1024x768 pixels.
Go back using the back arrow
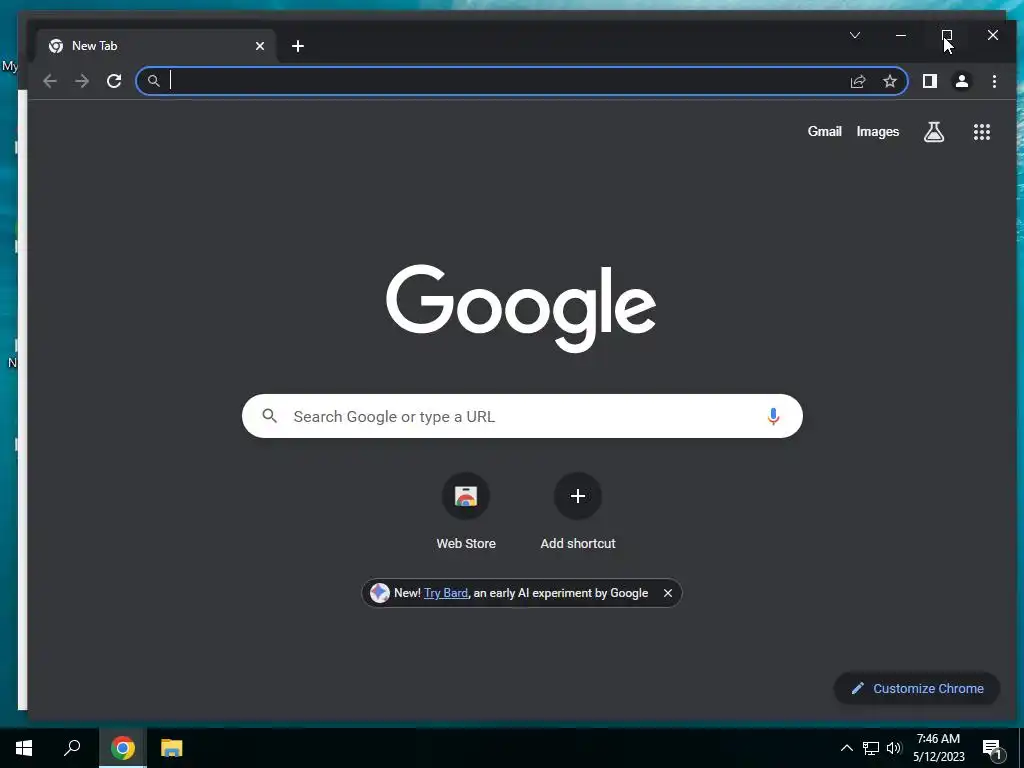(50, 81)
